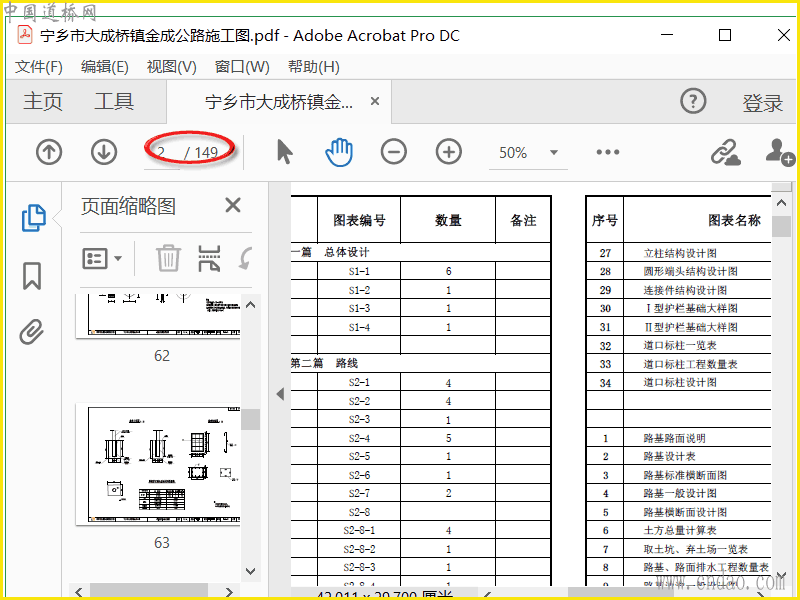This screenshot has height=600, width=800.
Task: Click thumbnail panel scroll up arrow
Action: tap(251, 305)
